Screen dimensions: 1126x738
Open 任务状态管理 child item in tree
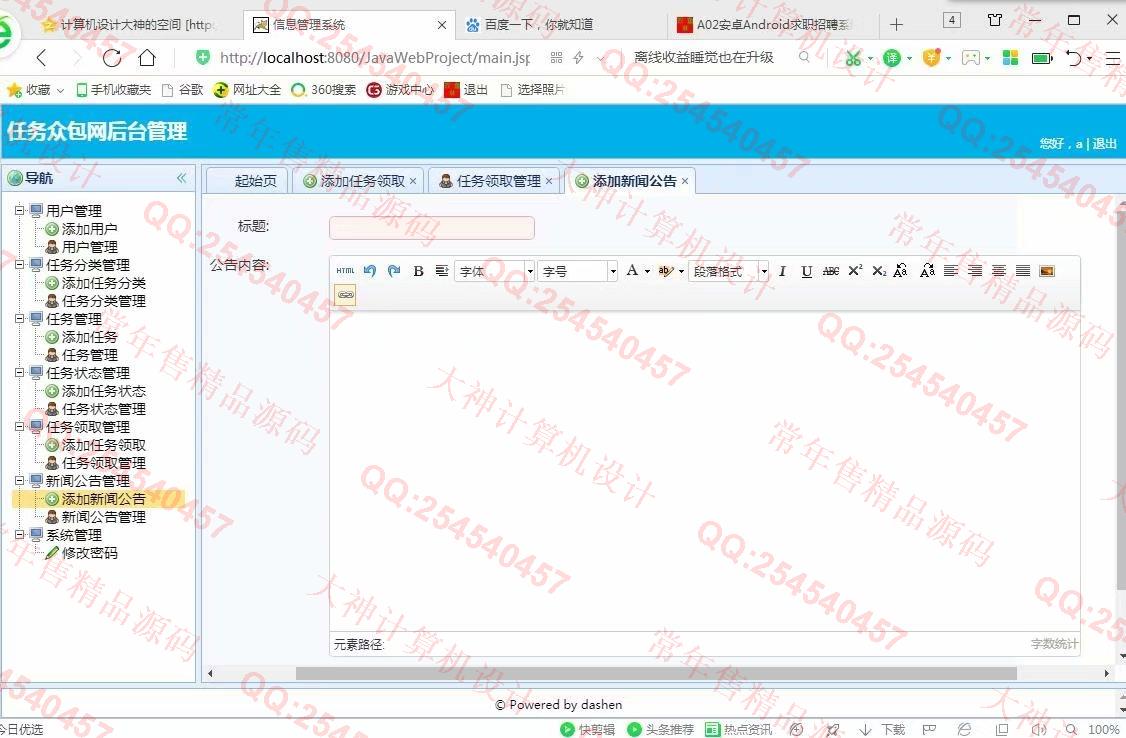[103, 408]
